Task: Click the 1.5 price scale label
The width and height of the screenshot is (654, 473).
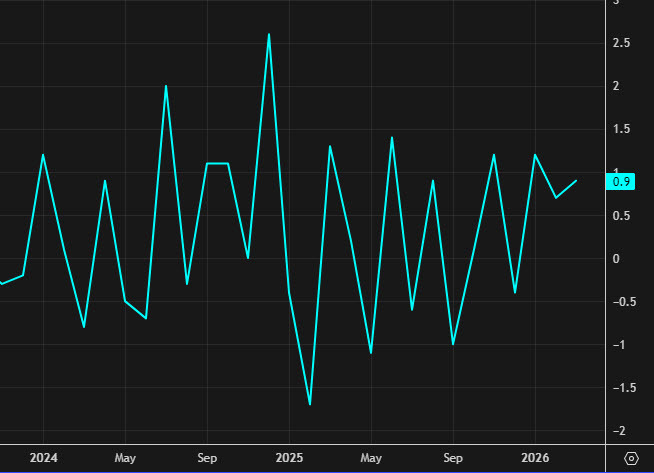Action: coord(621,129)
